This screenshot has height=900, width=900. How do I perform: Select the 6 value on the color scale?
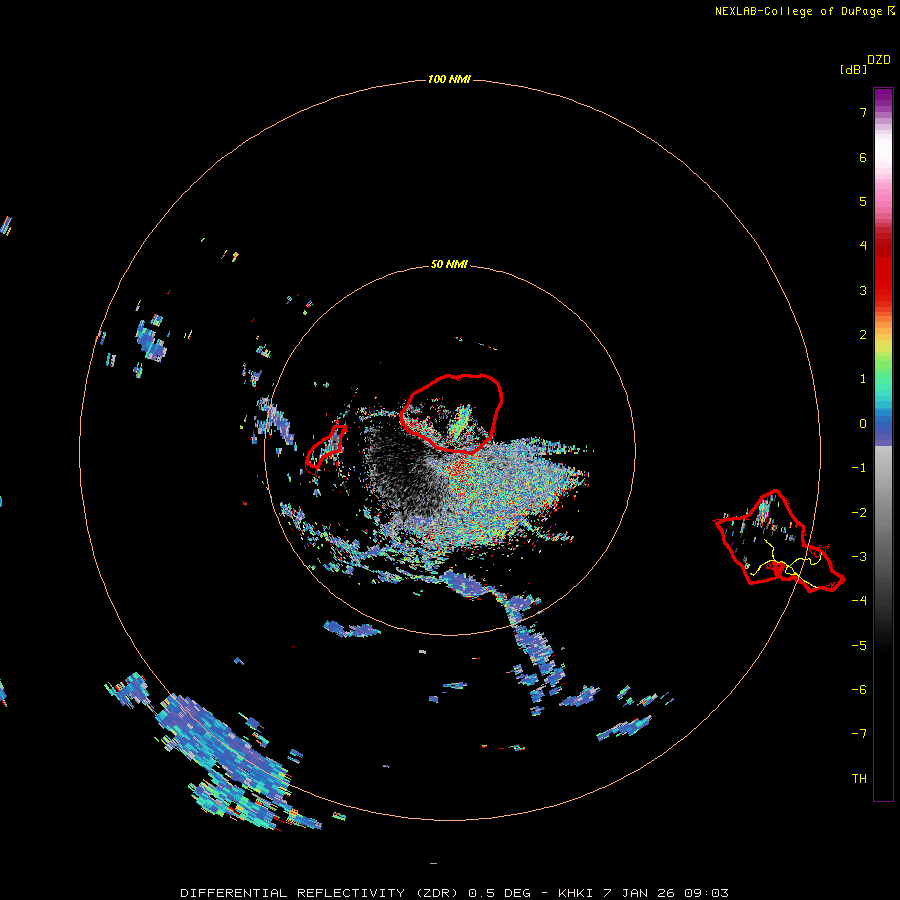(x=863, y=157)
